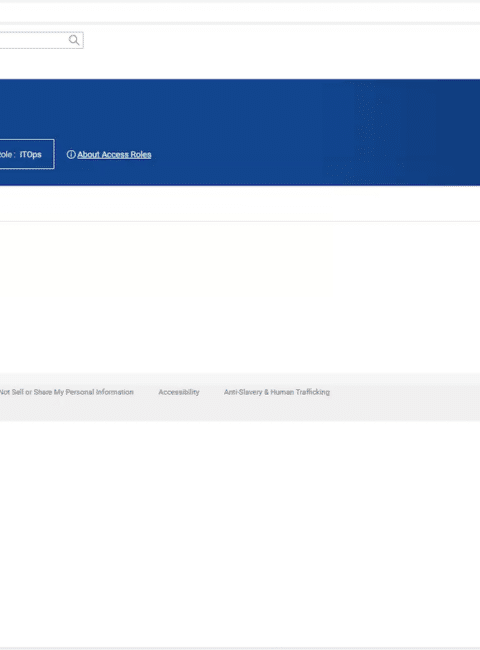Screen dimensions: 480x650
Task: Open the Accessibility footer link
Action: [x=179, y=392]
